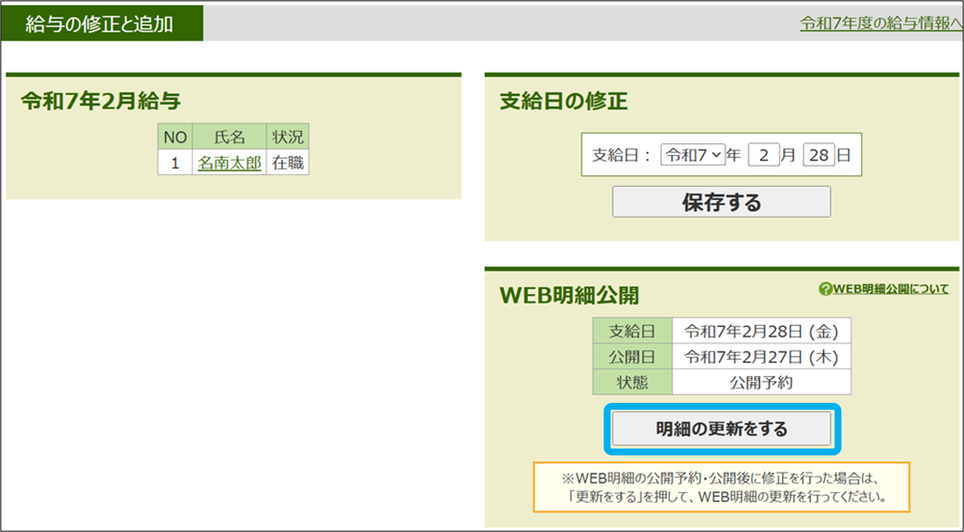This screenshot has width=964, height=532.
Task: Select the 在職 status cell
Action: [x=288, y=163]
